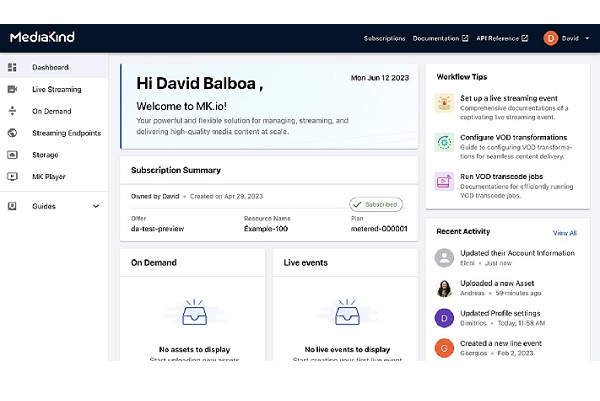Click 'Uploaded a new Asset' activity
600x401 pixels.
pos(497,283)
